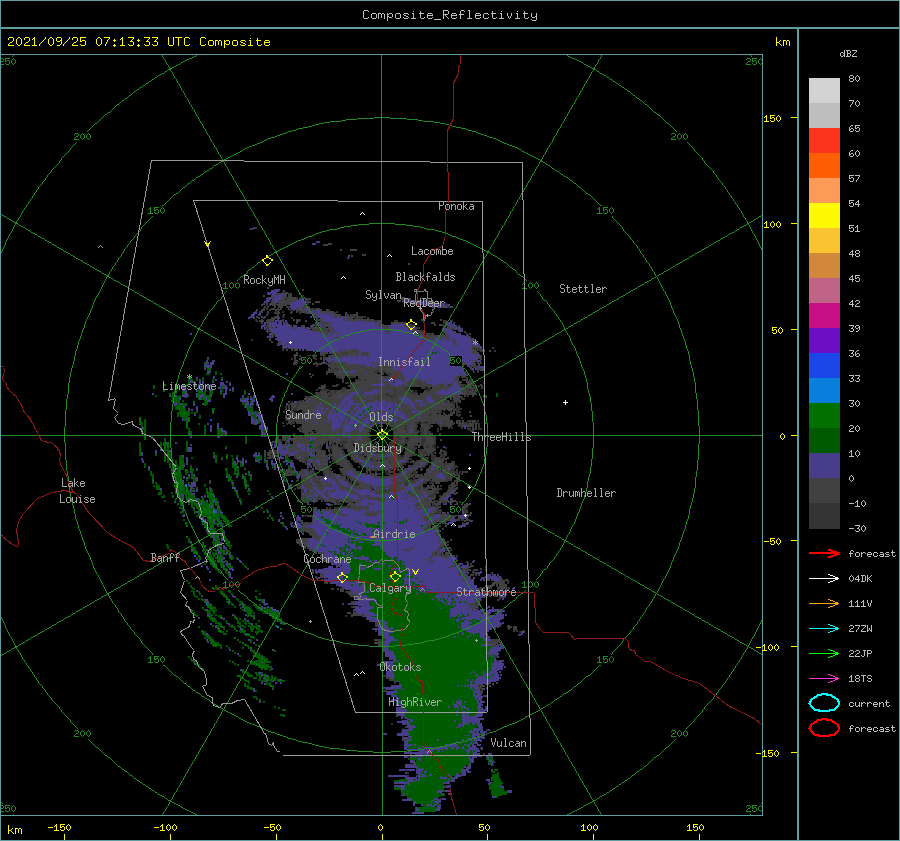This screenshot has width=900, height=841.
Task: Click the RockyMH label
Action: (x=264, y=280)
